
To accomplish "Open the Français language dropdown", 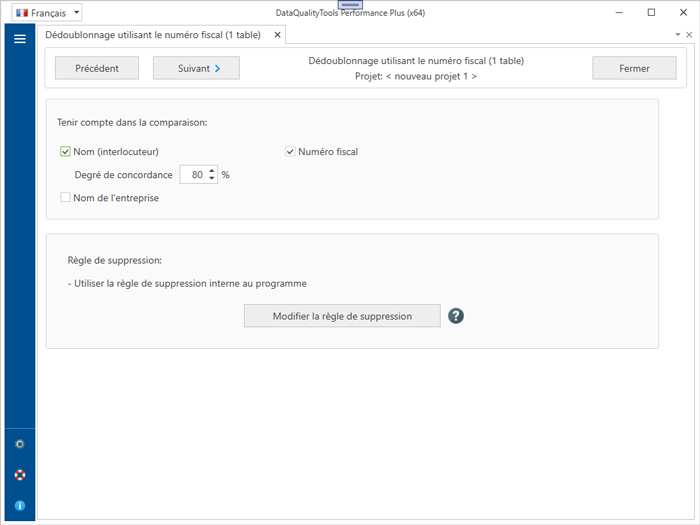I will [46, 13].
